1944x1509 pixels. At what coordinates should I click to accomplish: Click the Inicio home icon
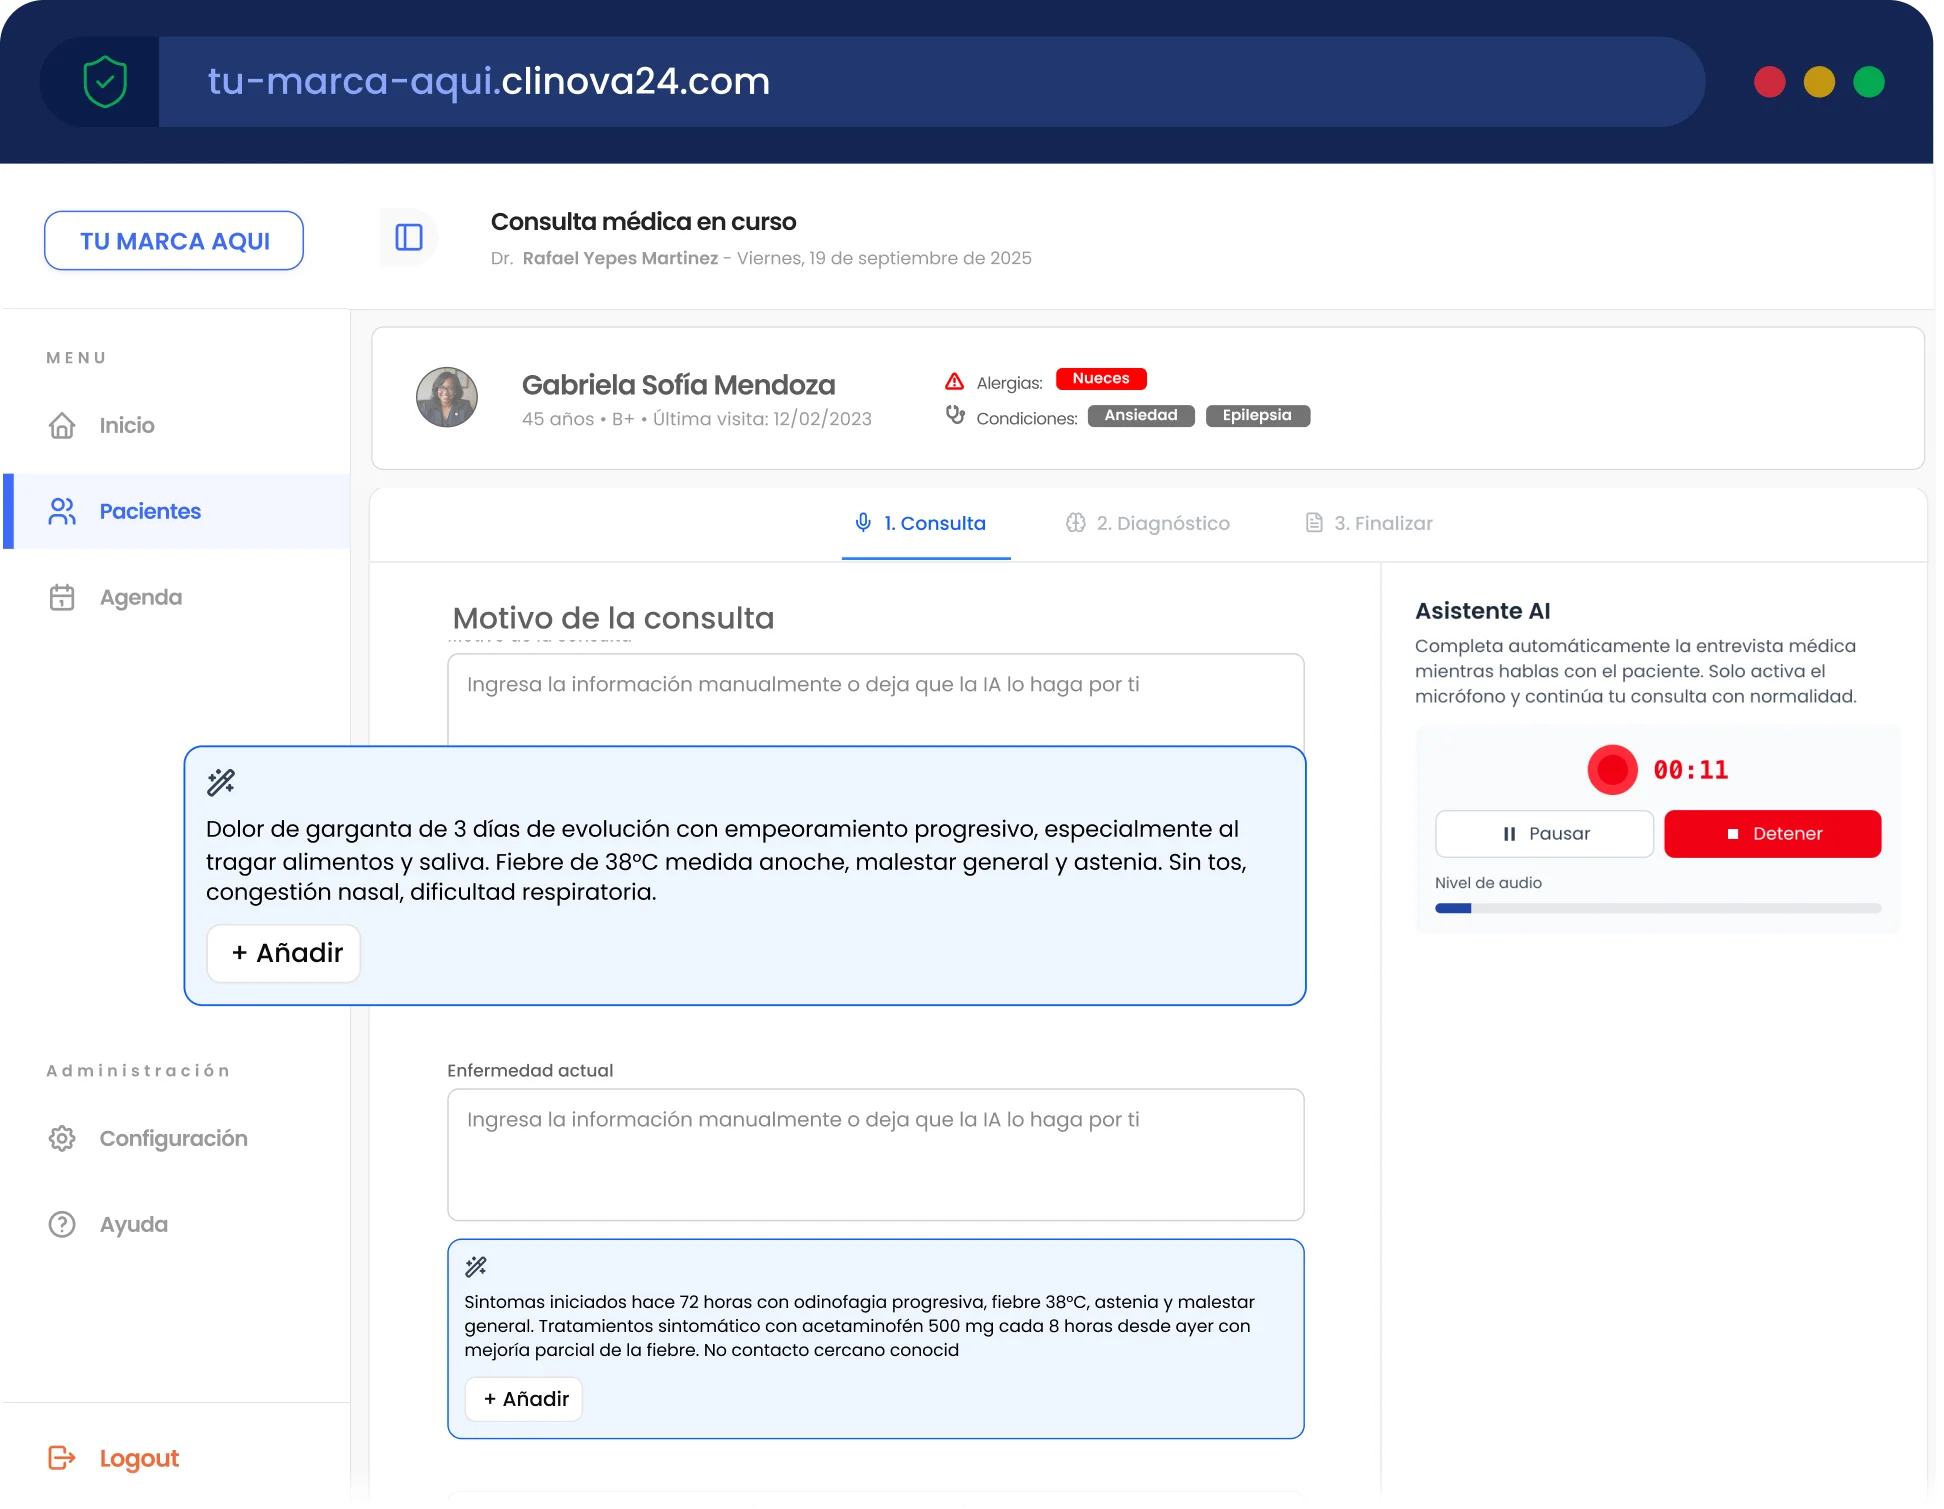pos(62,426)
